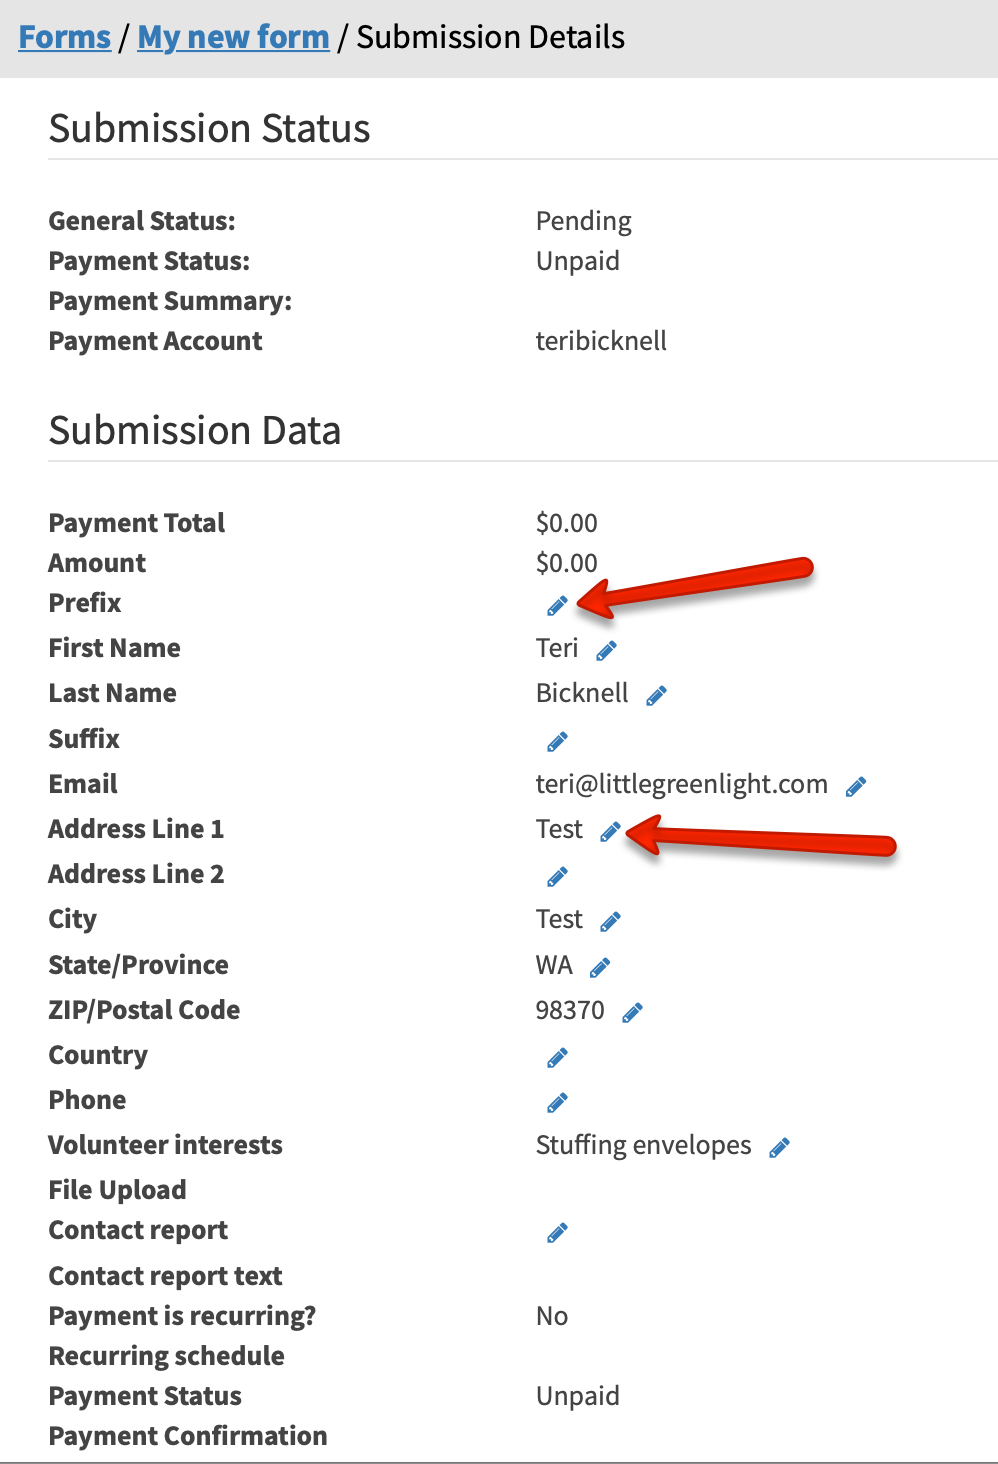Edit the Contact report field
The height and width of the screenshot is (1464, 998).
coord(557,1231)
